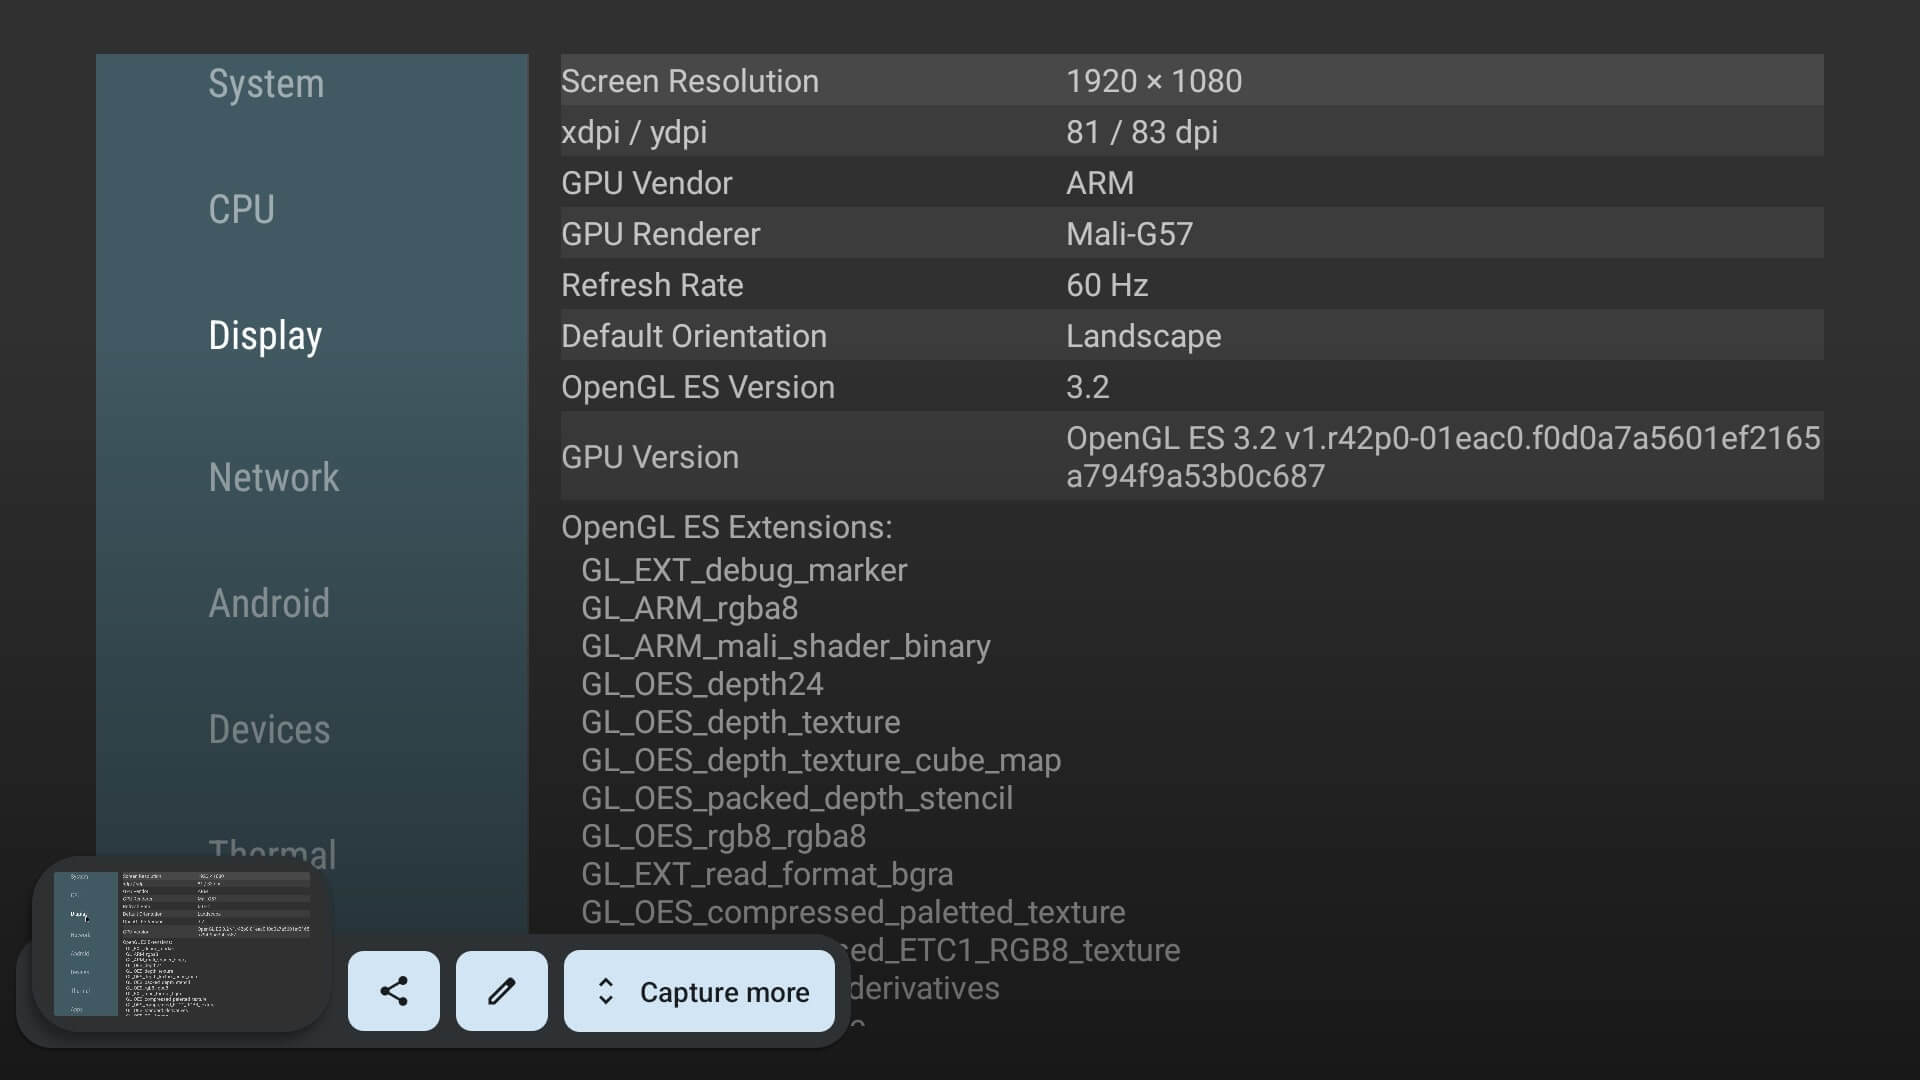
Task: Select the Display tab
Action: [x=265, y=336]
